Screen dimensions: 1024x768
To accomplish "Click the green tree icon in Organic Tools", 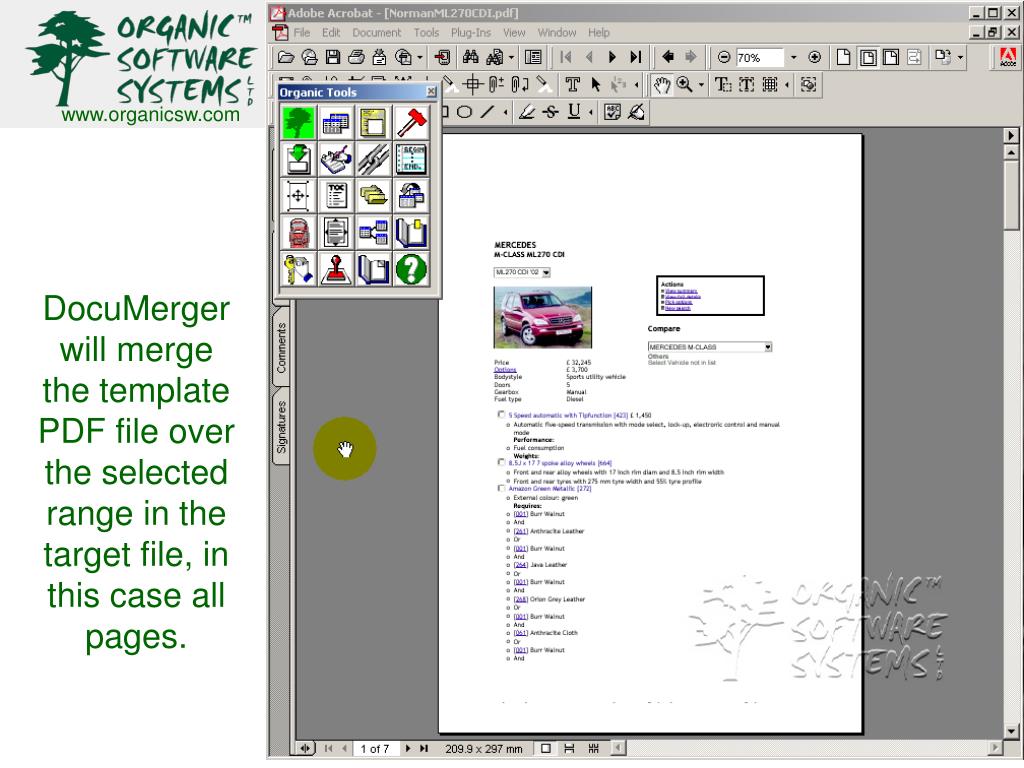I will coord(298,122).
